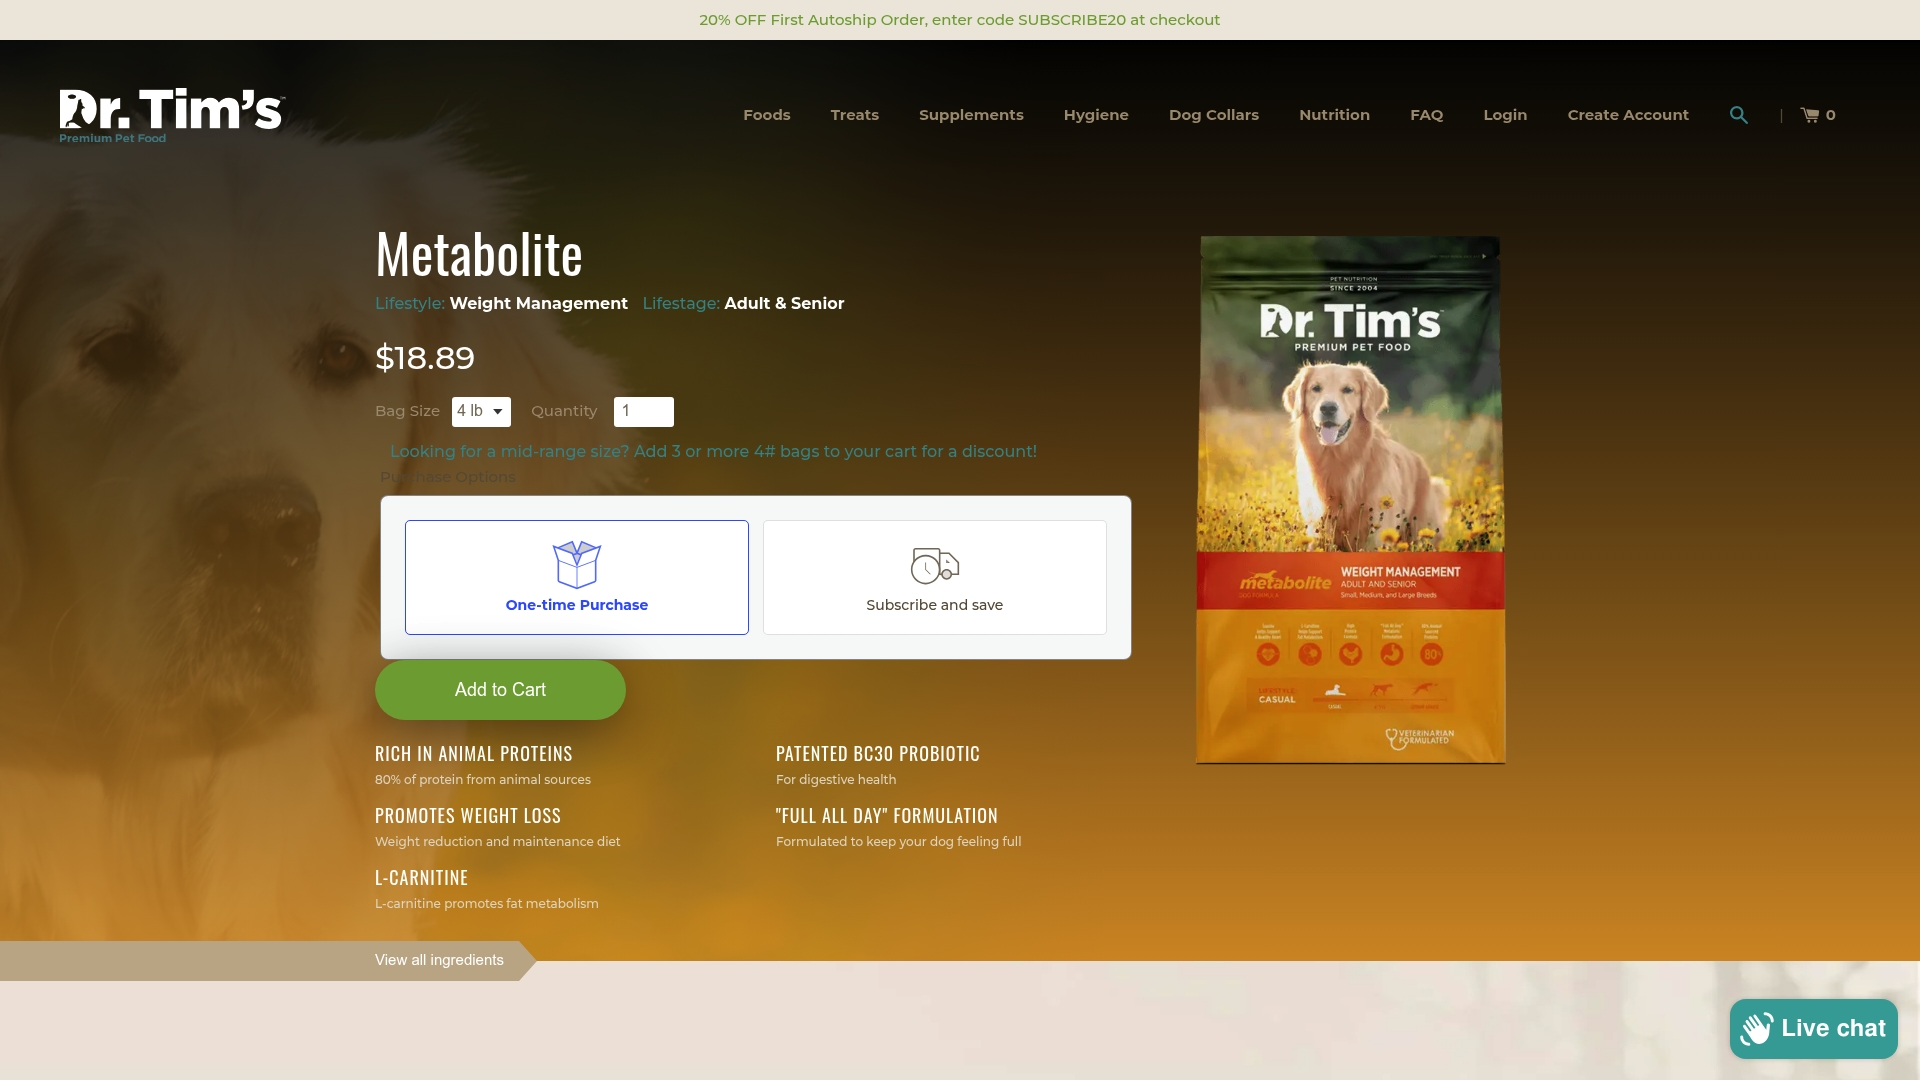The image size is (1920, 1080).
Task: Open the Dog Collars menu
Action: coord(1214,115)
